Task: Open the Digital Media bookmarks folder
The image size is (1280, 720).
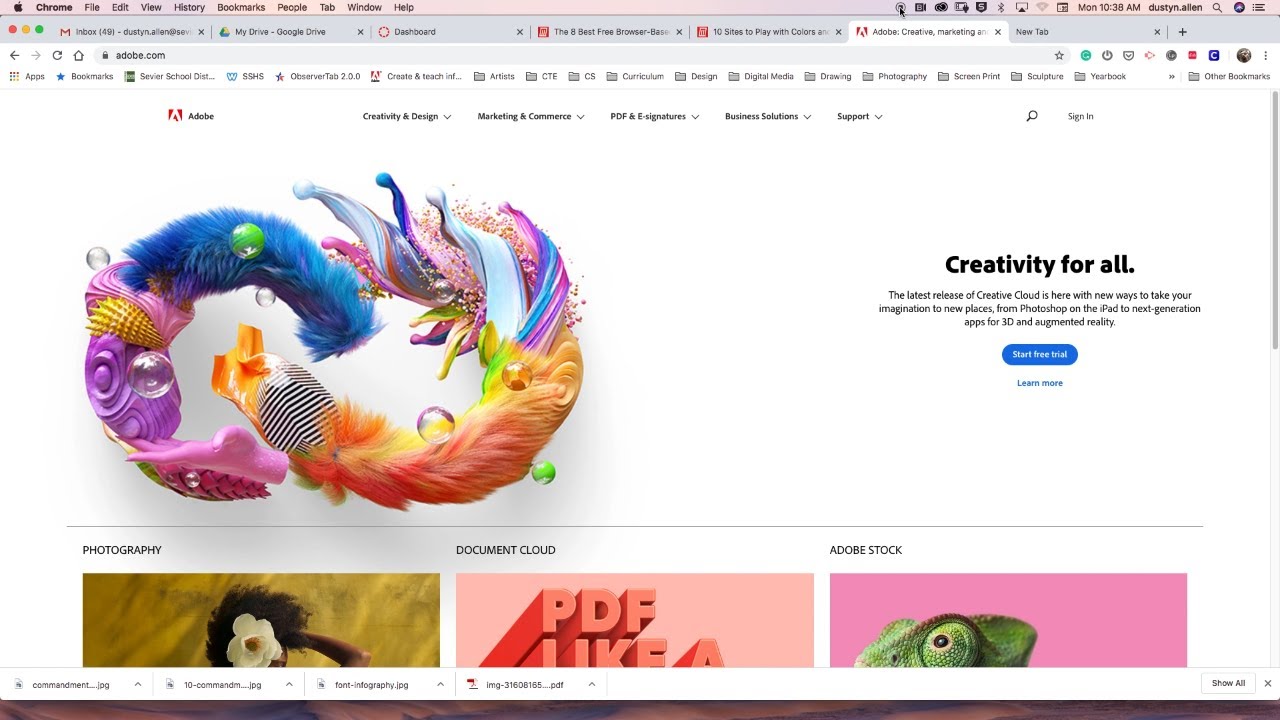Action: [760, 76]
